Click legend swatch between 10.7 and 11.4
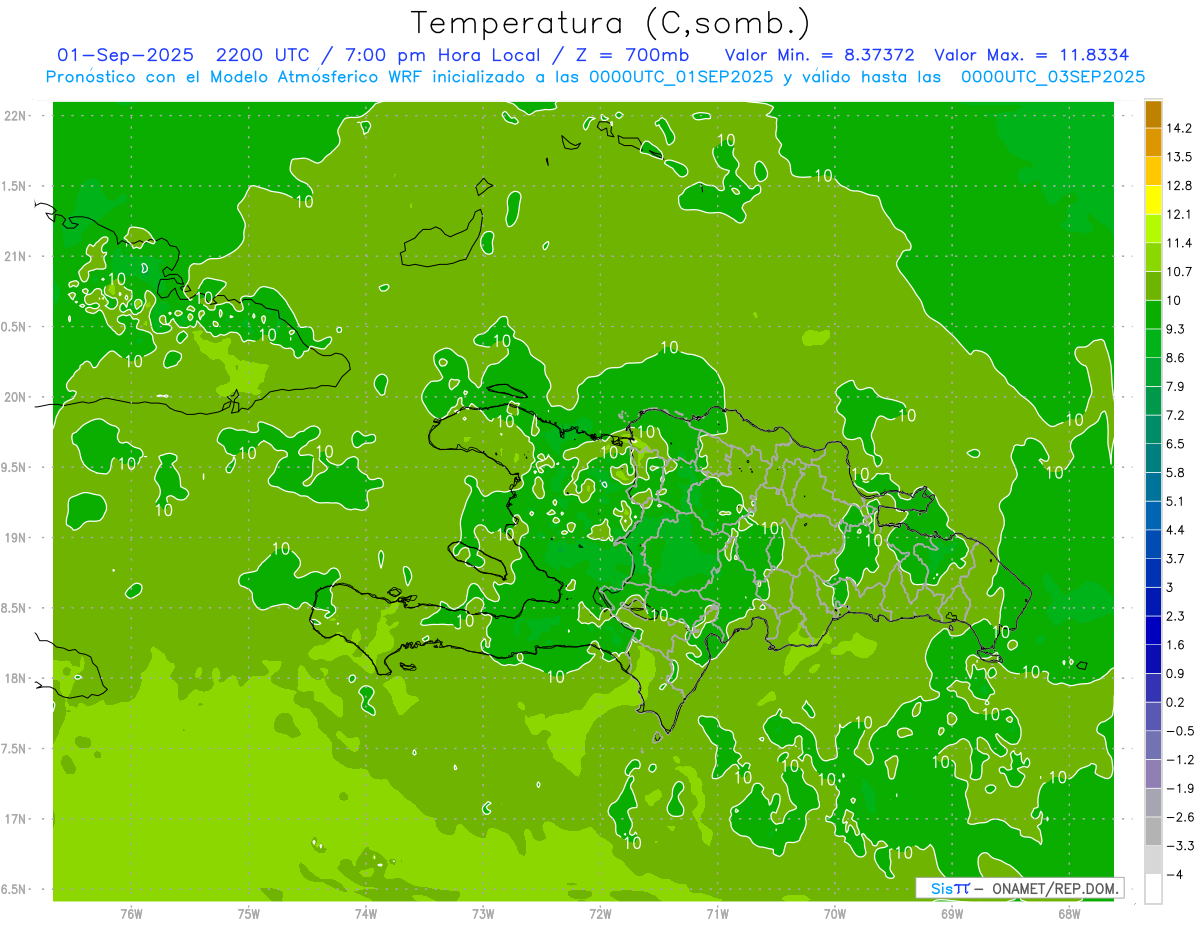Screen dimensions: 1200x927 coord(1153,258)
